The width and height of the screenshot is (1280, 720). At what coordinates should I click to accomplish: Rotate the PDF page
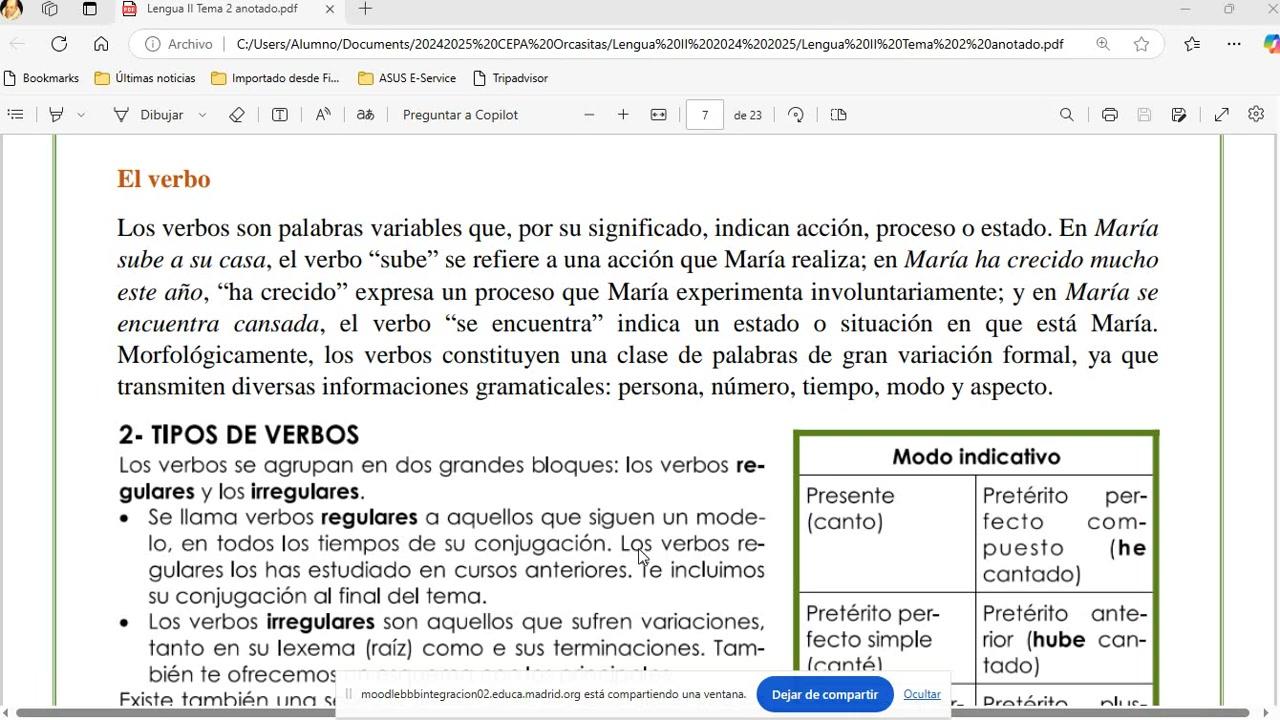tap(796, 115)
